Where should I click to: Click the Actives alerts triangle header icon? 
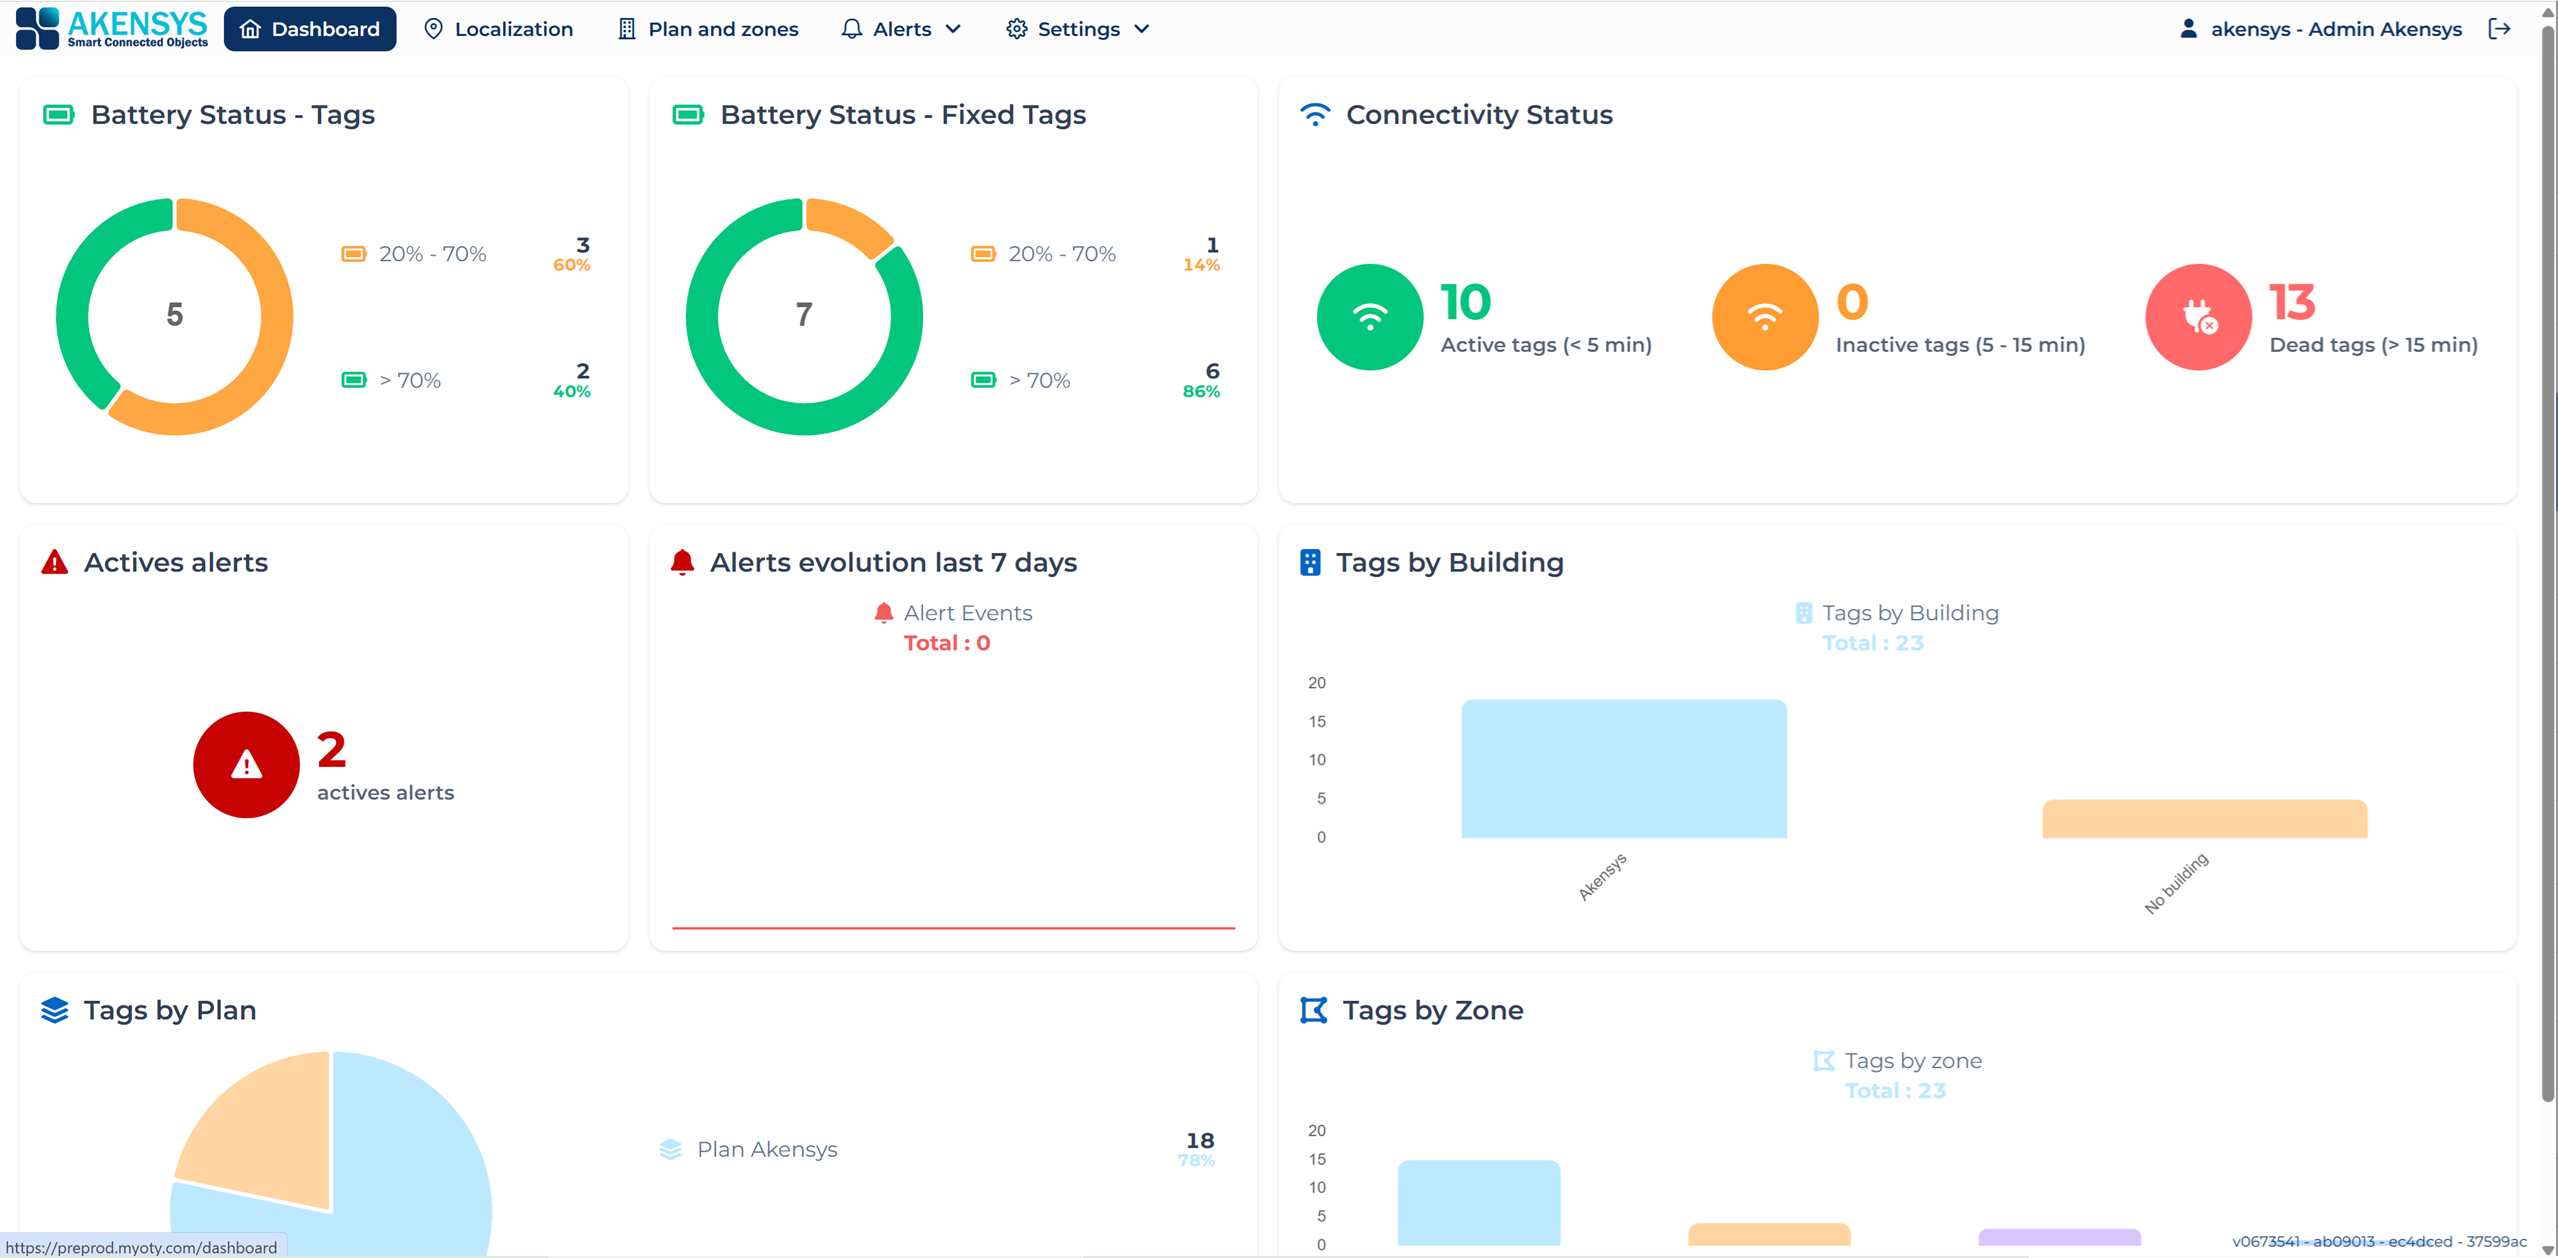click(55, 562)
